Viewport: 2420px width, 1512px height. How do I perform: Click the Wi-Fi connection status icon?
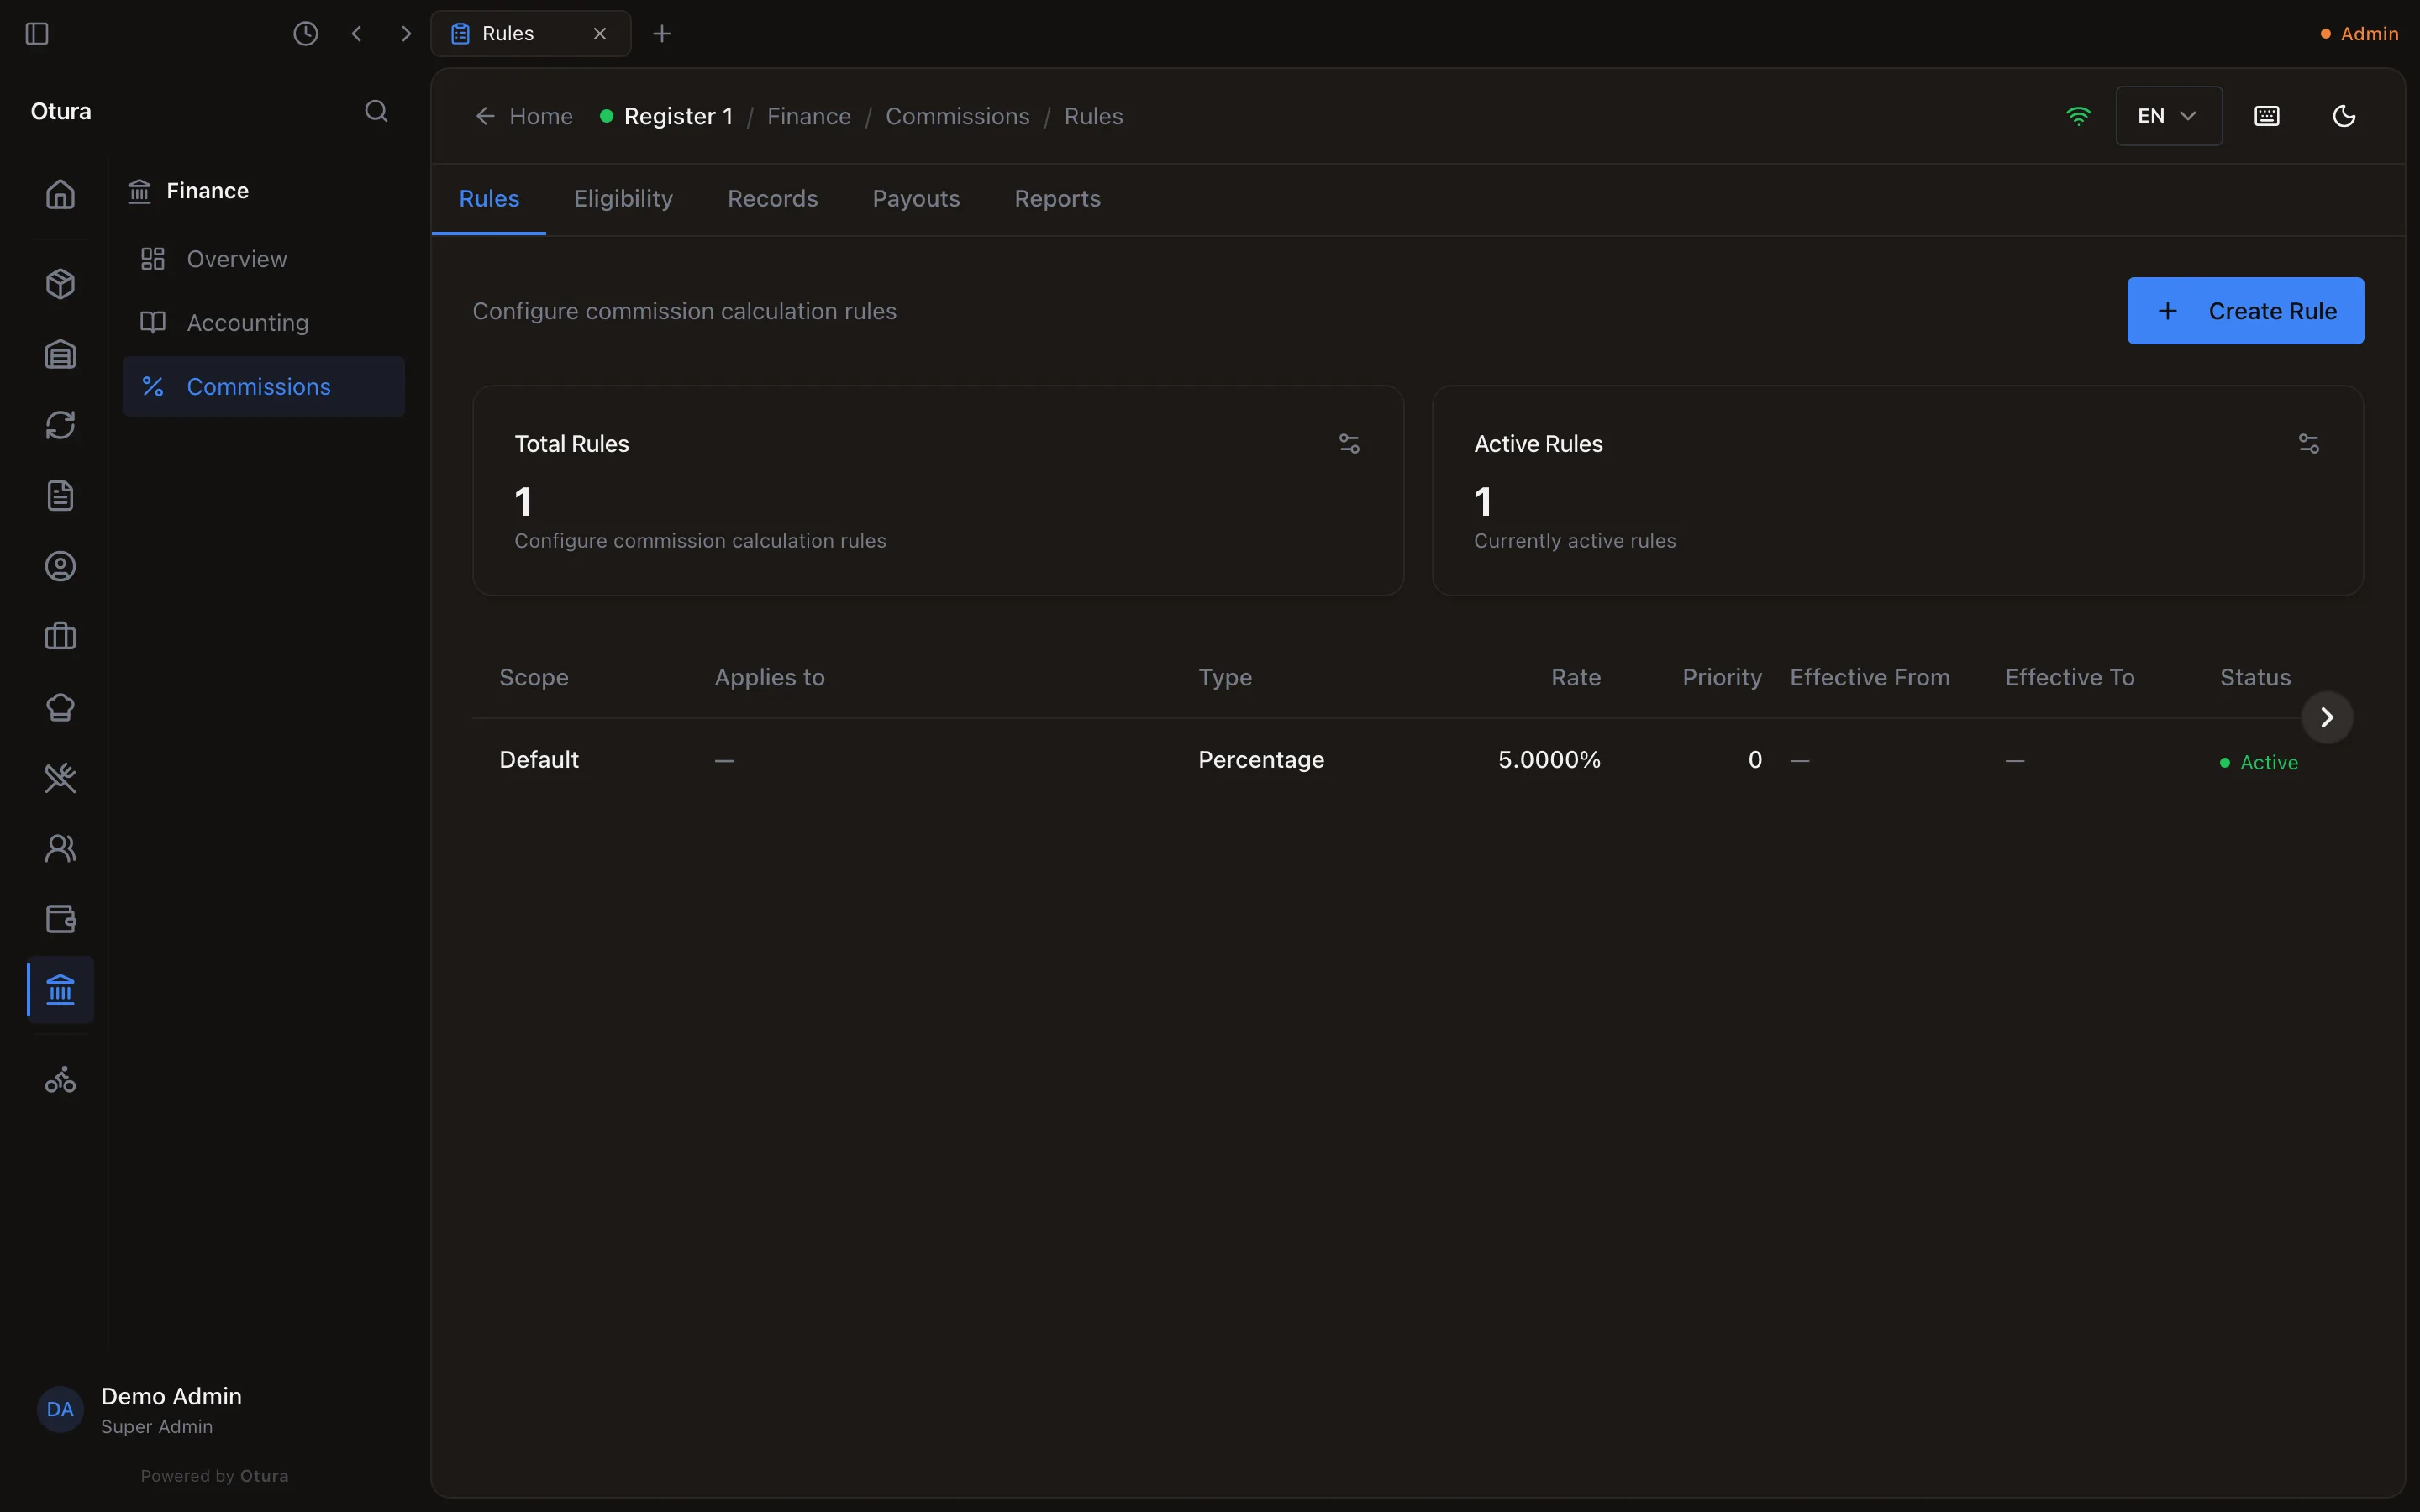click(x=2078, y=116)
